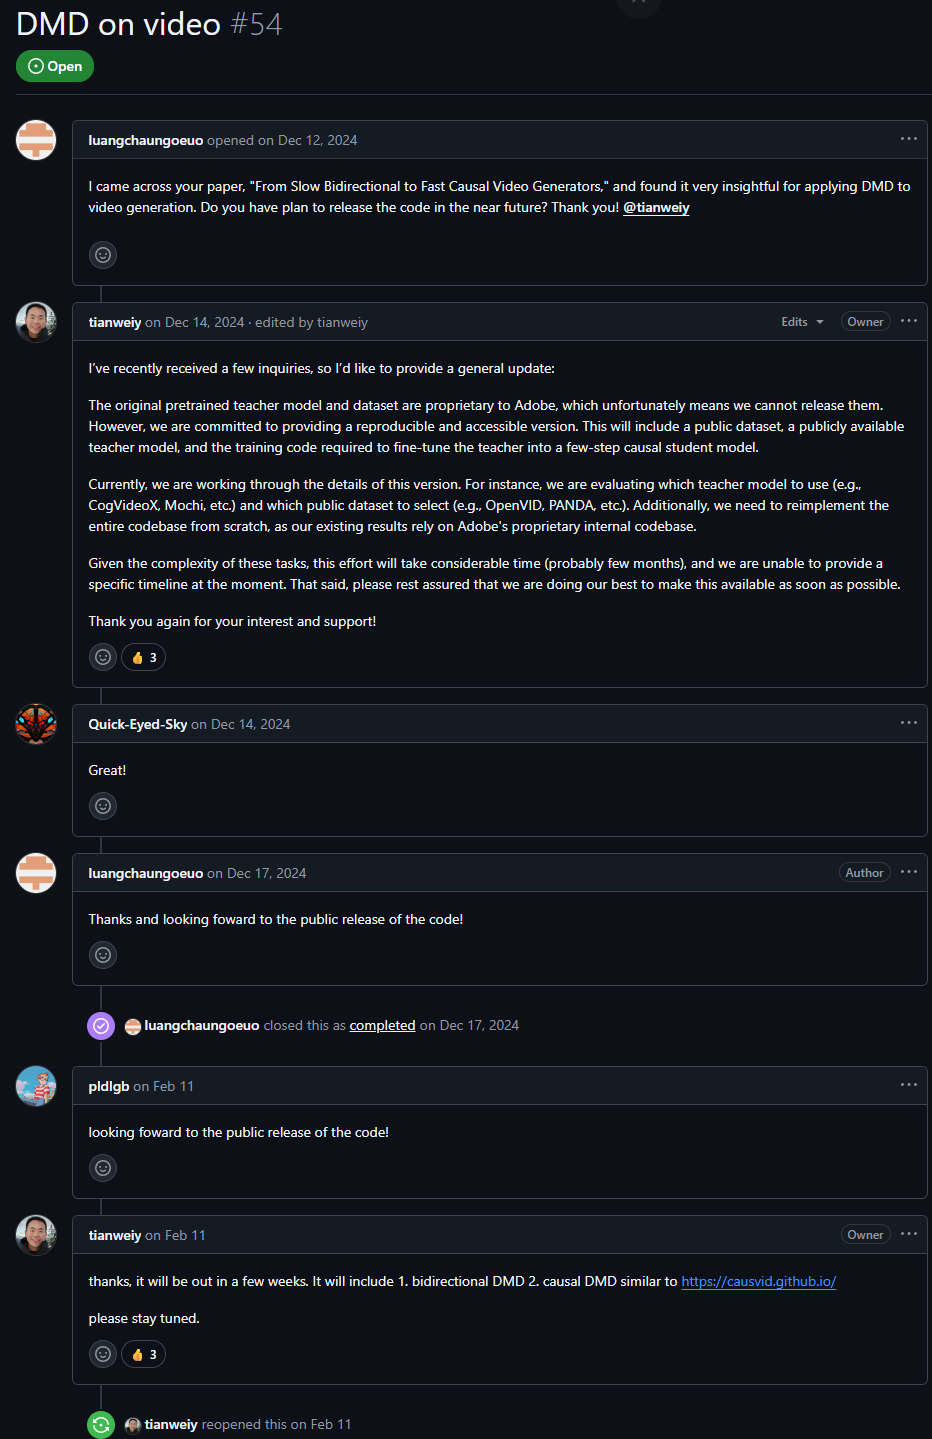
Task: Add emoji reaction to pldlgb's comment
Action: click(x=103, y=1168)
